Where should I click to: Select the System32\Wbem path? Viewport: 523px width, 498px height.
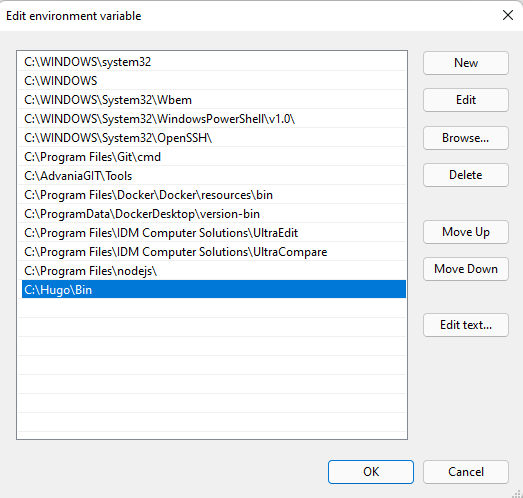tap(213, 100)
